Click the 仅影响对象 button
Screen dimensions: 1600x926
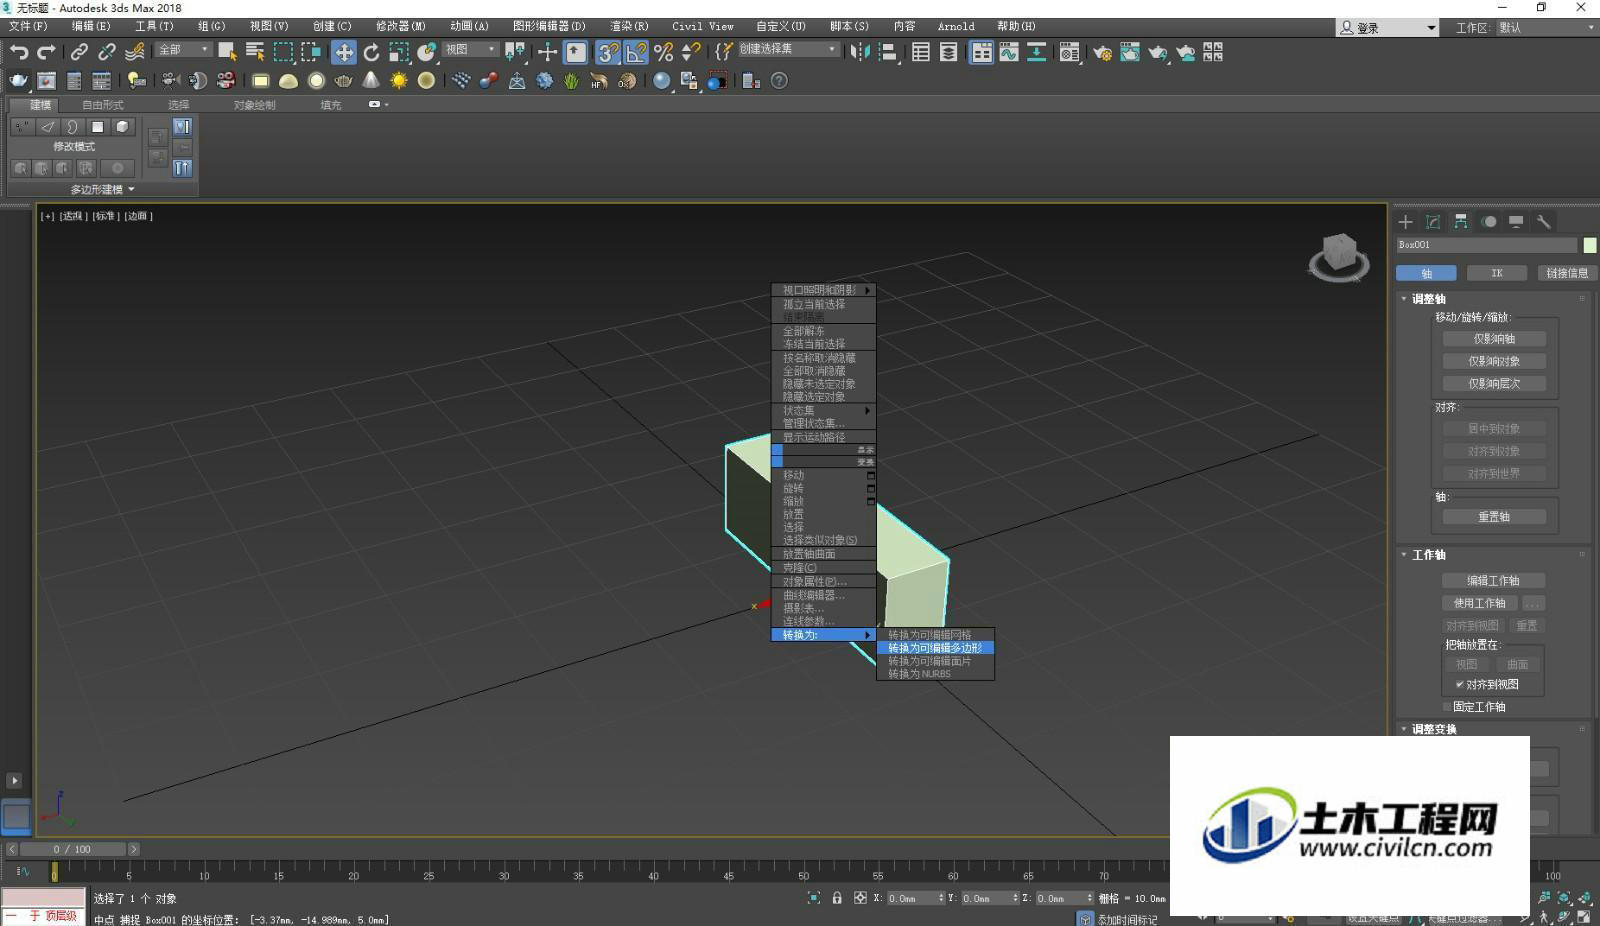pyautogui.click(x=1494, y=361)
